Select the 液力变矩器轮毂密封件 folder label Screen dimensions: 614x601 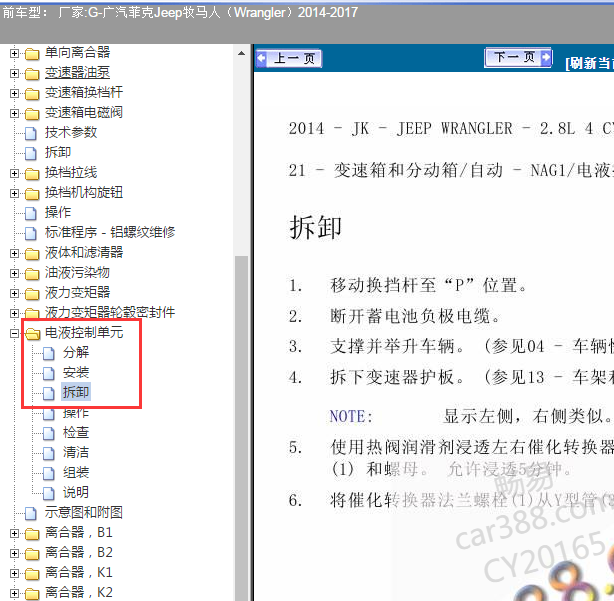click(x=110, y=312)
